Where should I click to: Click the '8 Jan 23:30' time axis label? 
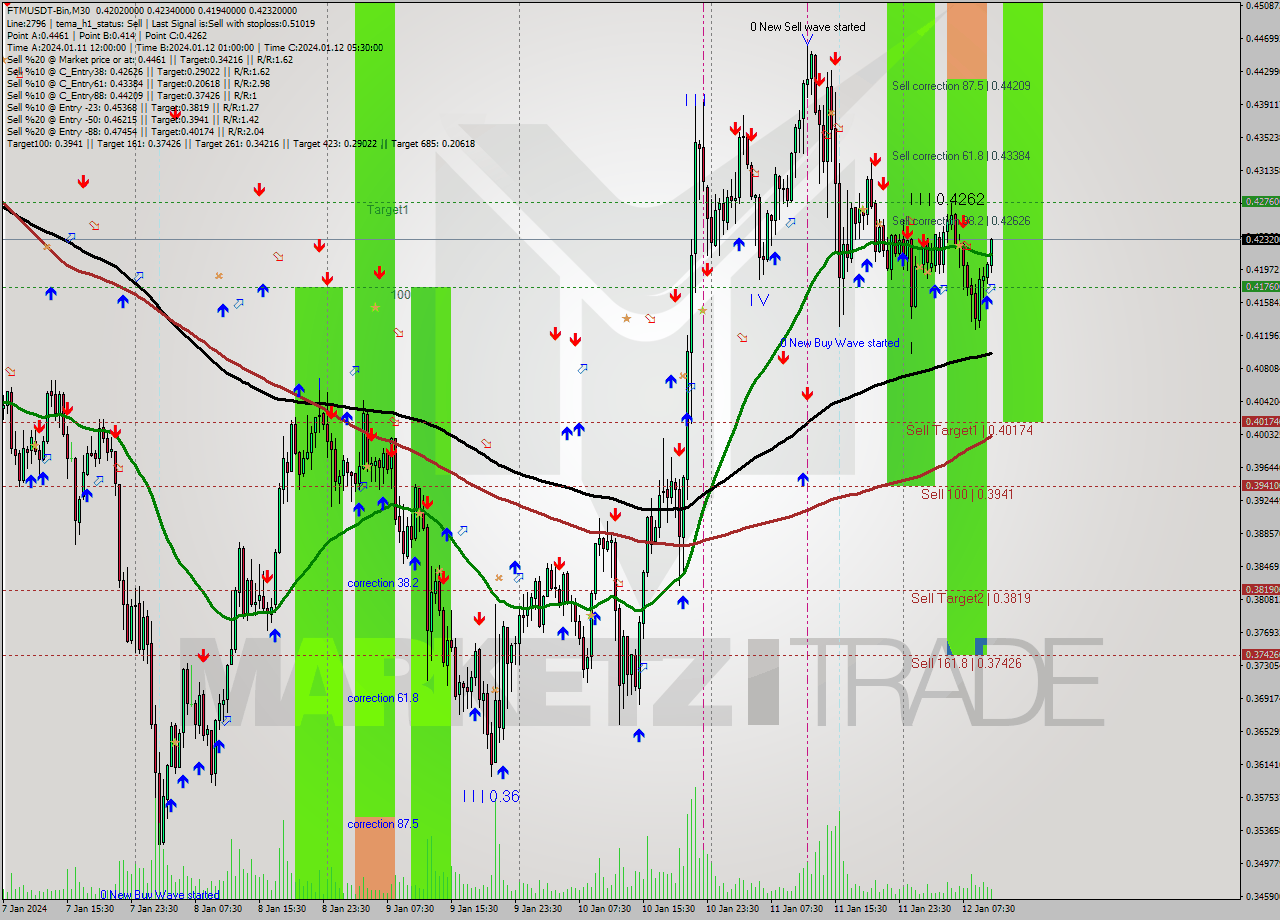pos(346,909)
